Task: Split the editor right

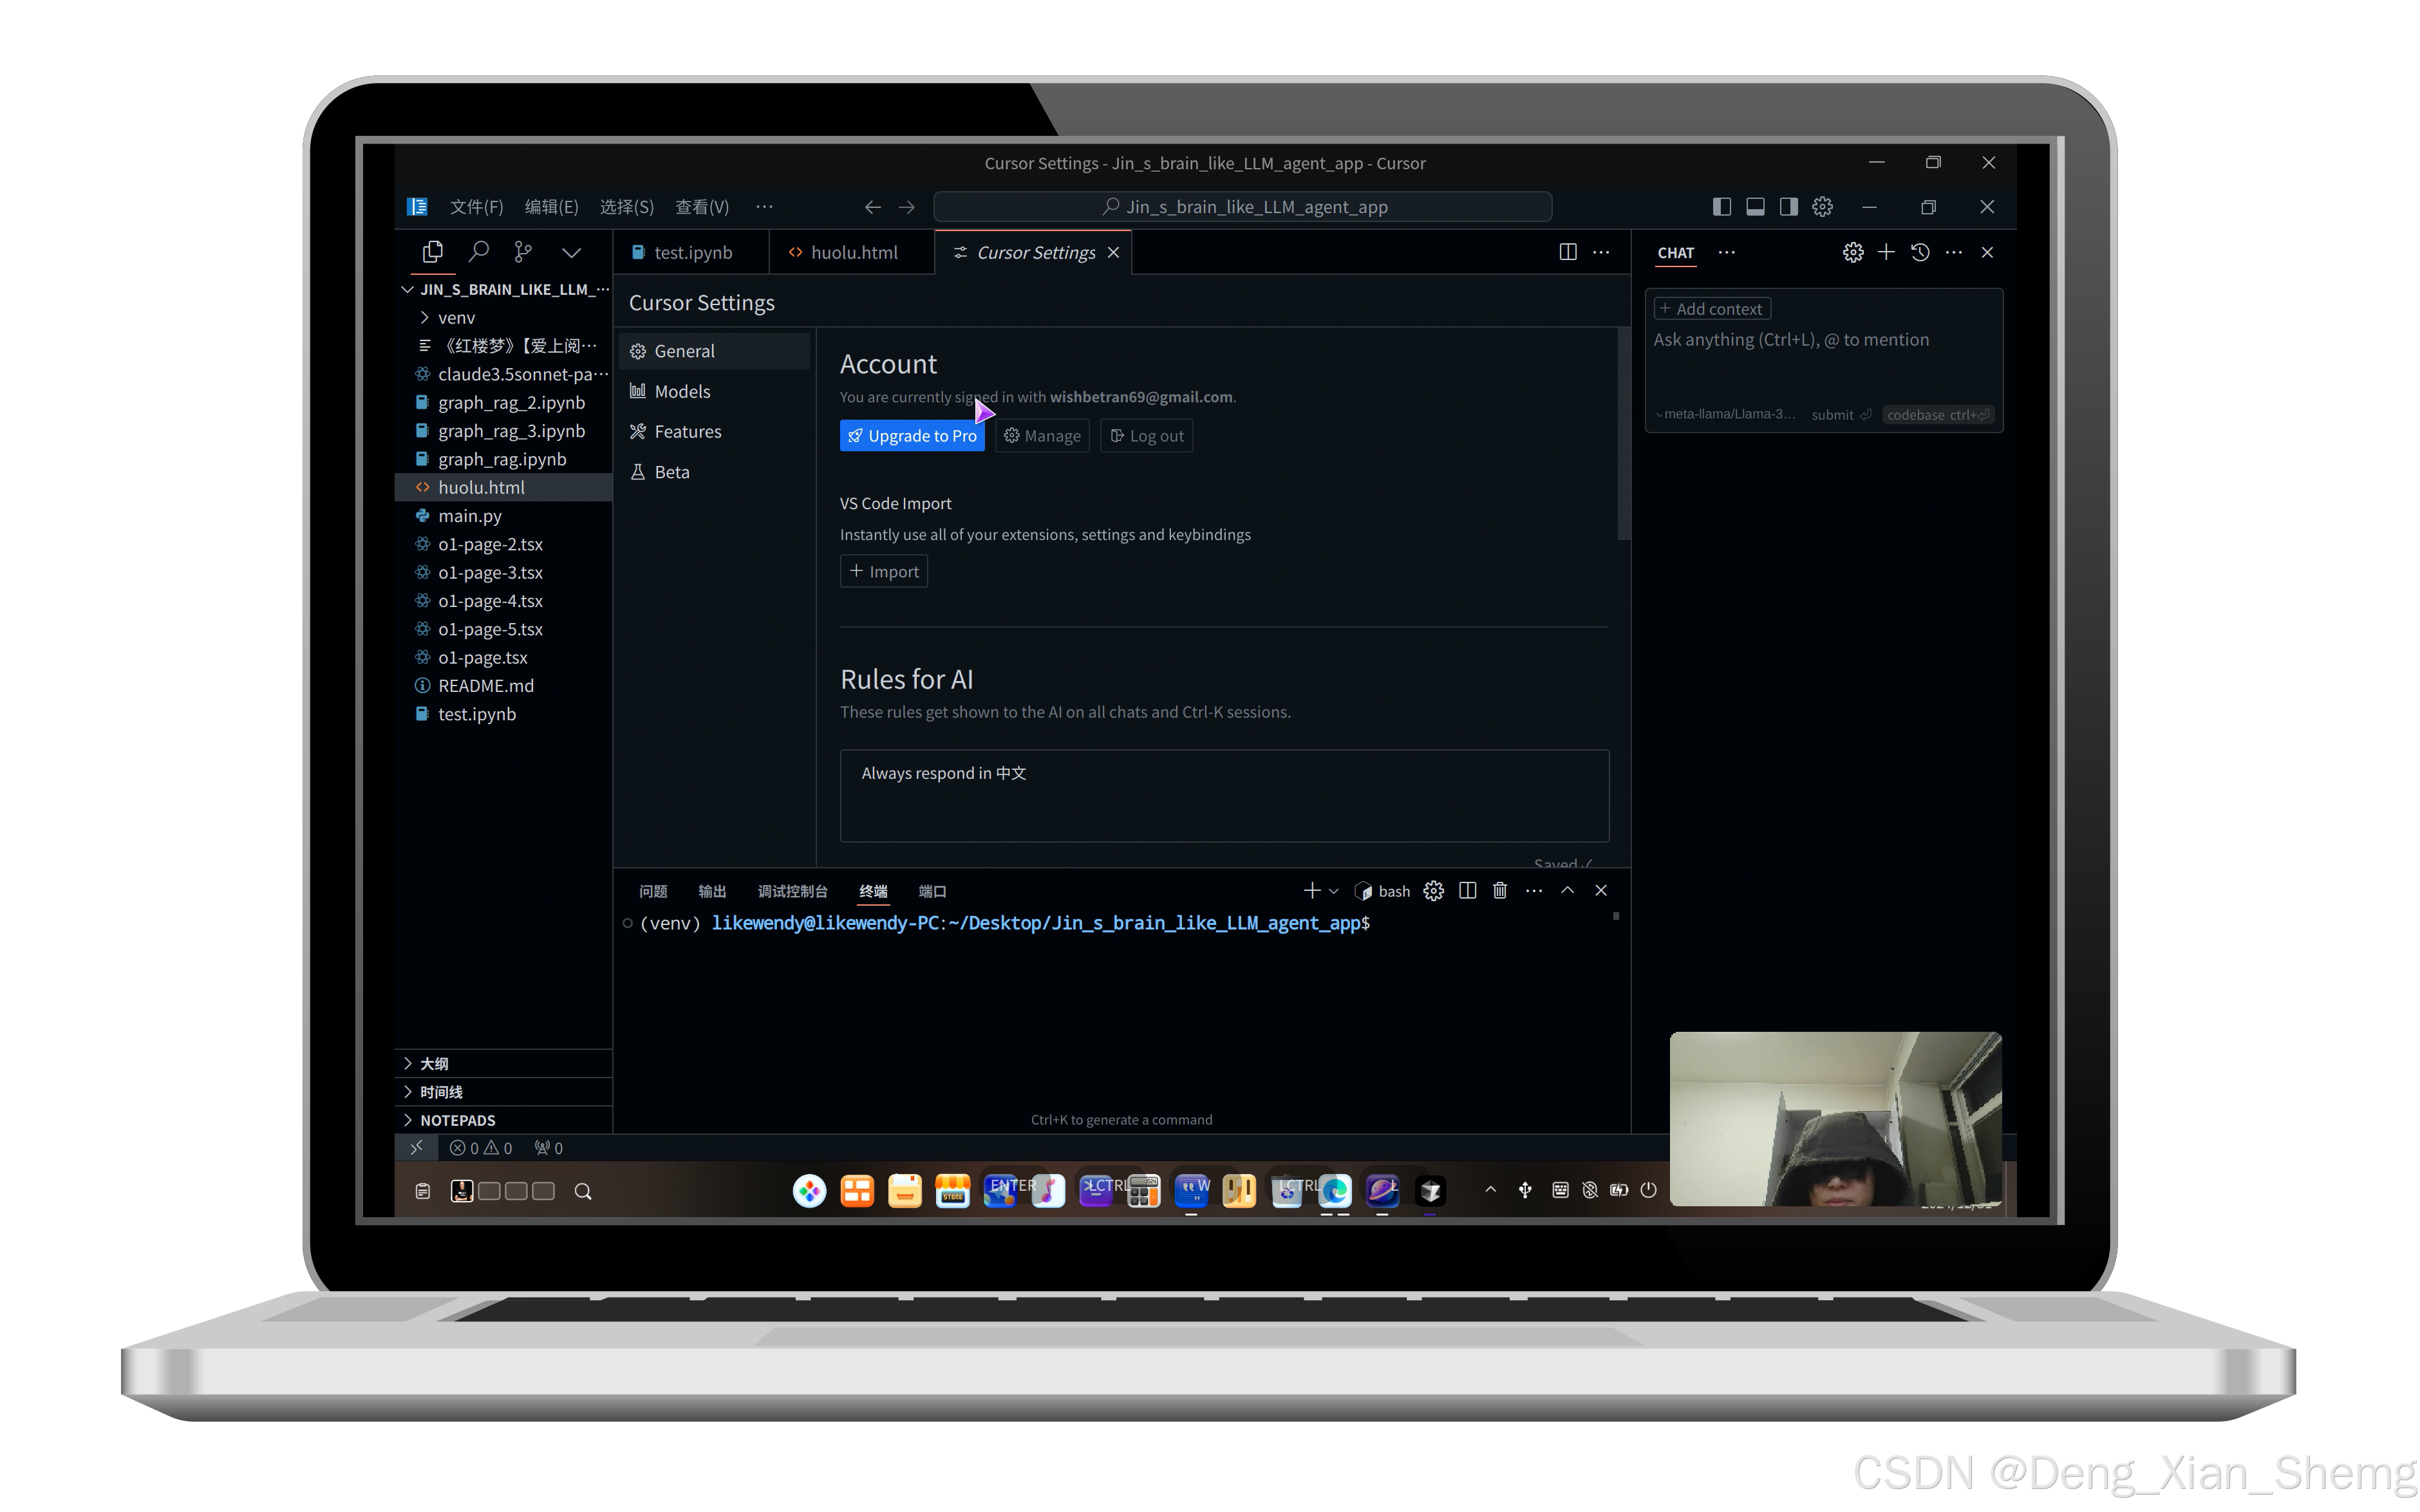Action: click(1568, 252)
